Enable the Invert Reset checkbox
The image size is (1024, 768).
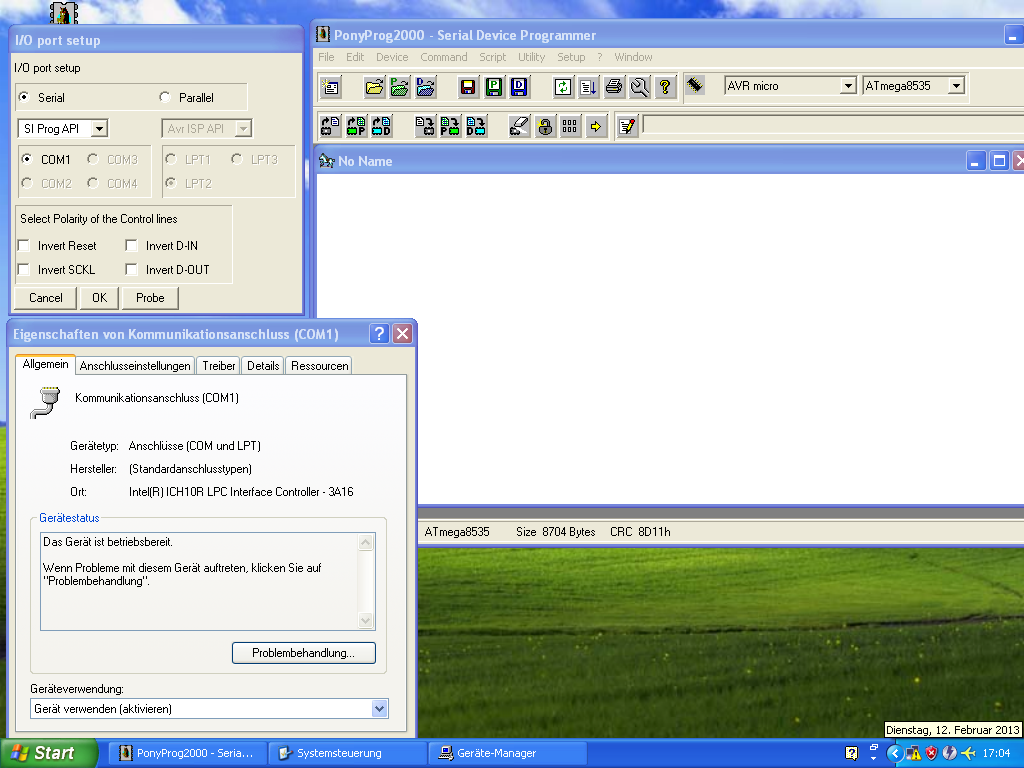coord(24,246)
